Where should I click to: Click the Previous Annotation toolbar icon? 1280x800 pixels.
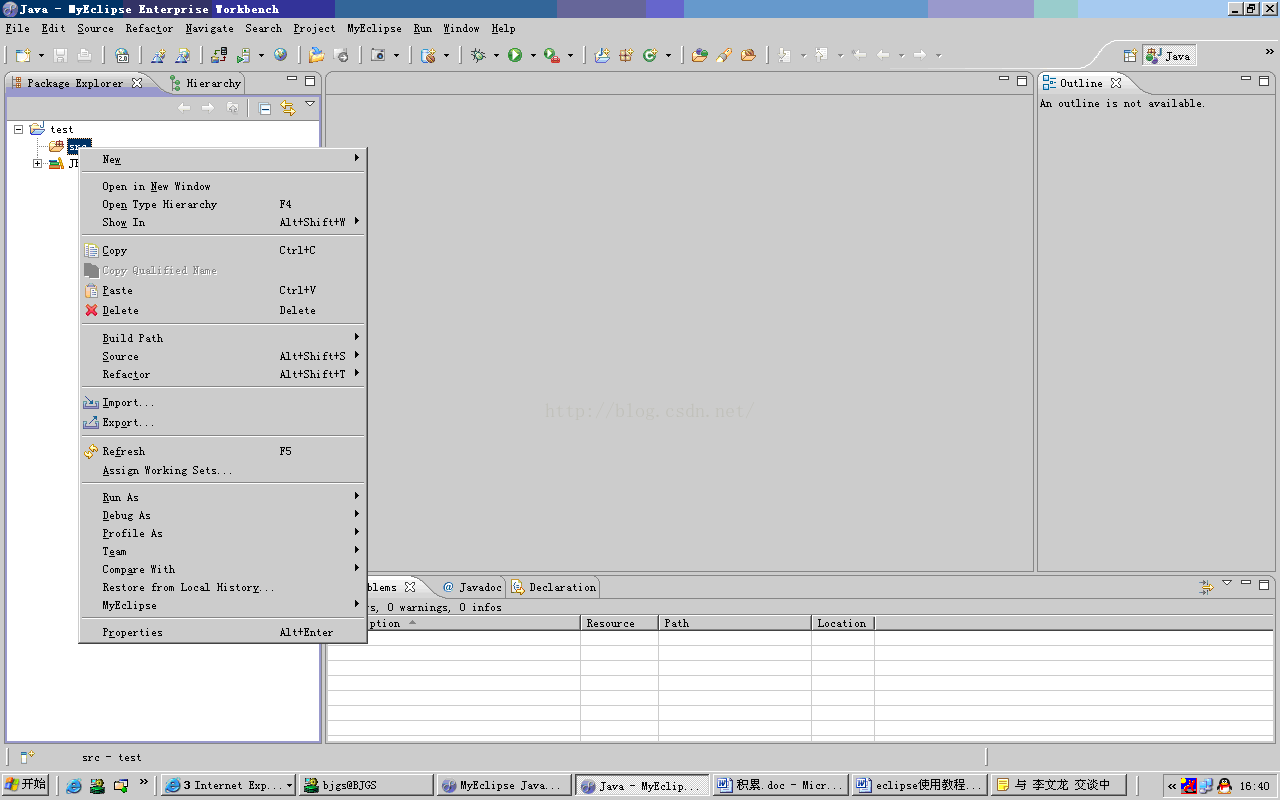(x=821, y=55)
